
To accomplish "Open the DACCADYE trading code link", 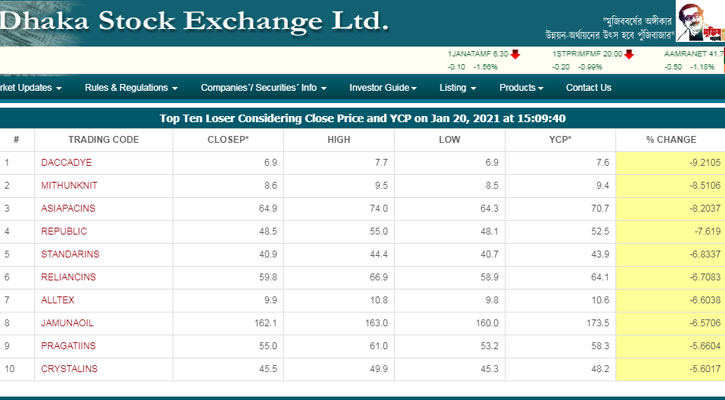I will click(66, 162).
